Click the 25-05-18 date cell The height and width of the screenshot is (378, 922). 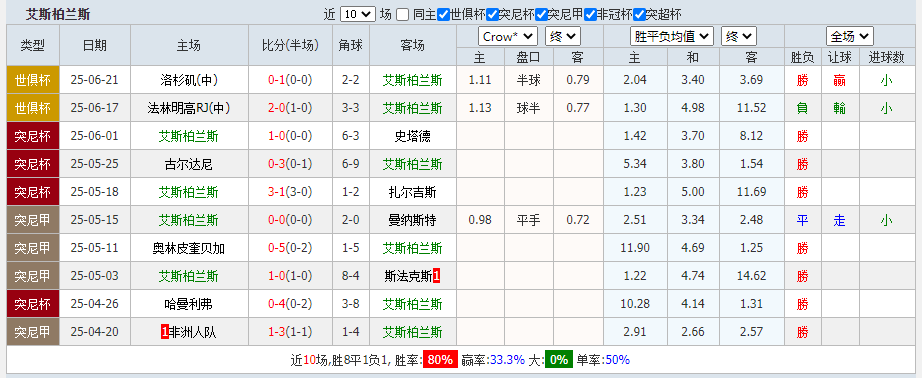click(94, 192)
